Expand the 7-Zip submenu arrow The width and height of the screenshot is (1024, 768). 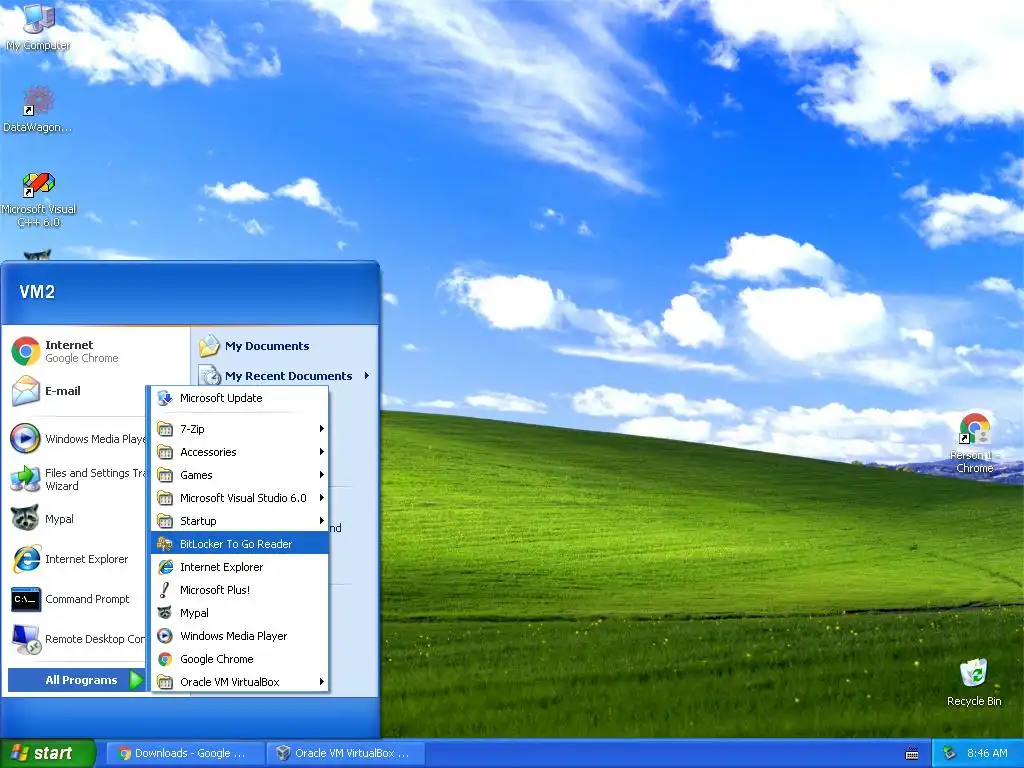pyautogui.click(x=321, y=428)
